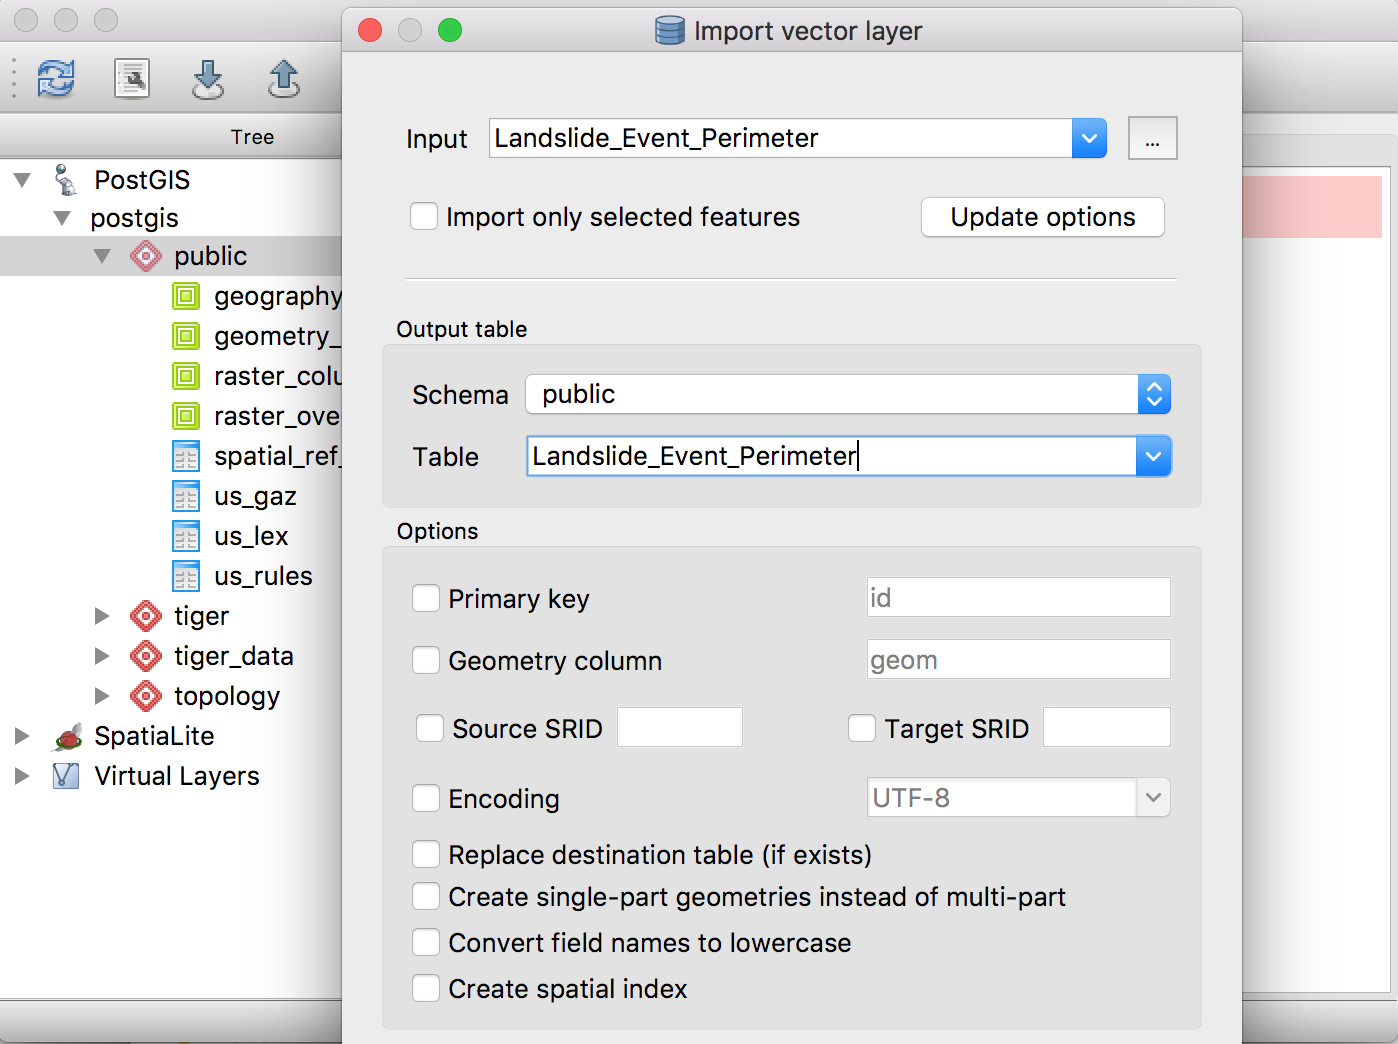Viewport: 1398px width, 1044px height.
Task: Click the Export to file upload-arrow icon
Action: pyautogui.click(x=284, y=78)
